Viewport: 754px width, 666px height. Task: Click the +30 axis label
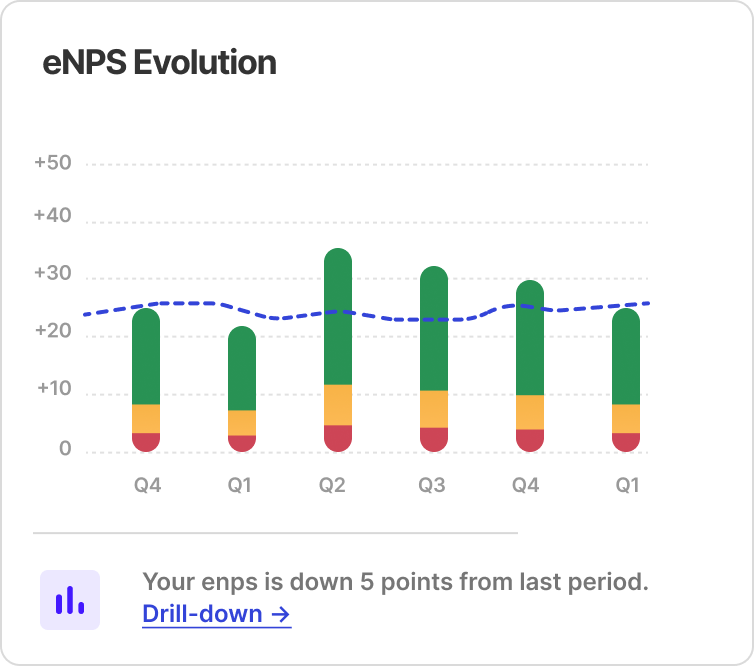(x=53, y=273)
